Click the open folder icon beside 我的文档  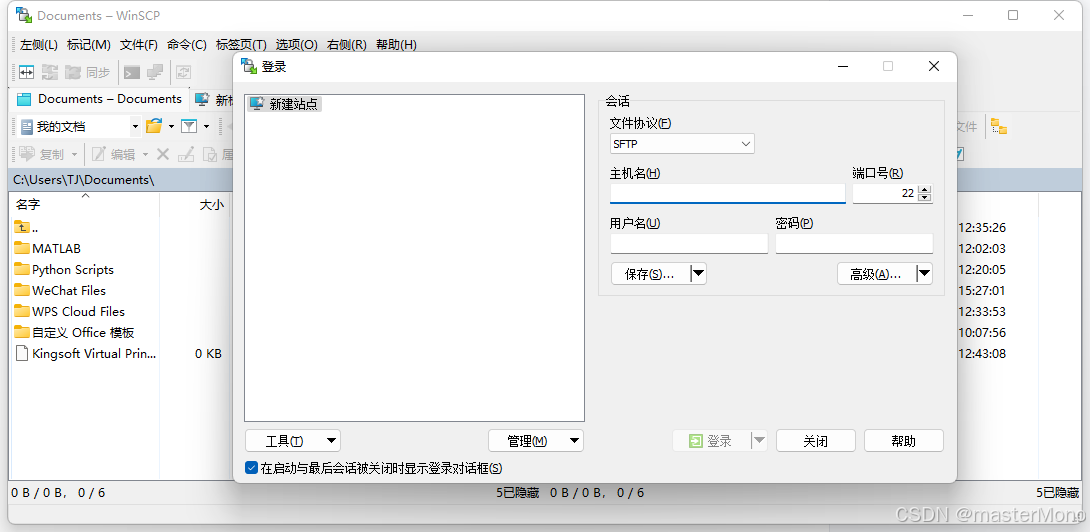pyautogui.click(x=154, y=127)
